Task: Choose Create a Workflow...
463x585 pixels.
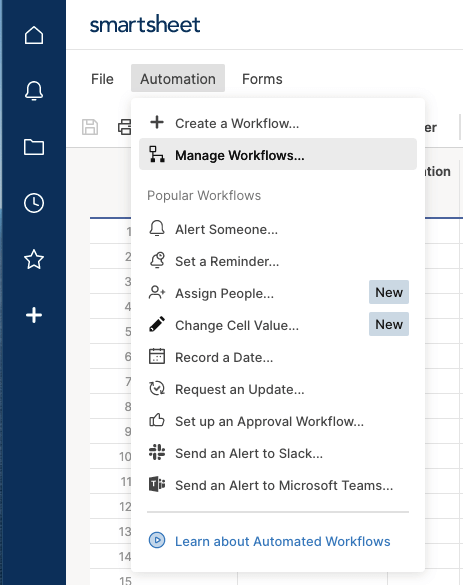Action: click(278, 123)
